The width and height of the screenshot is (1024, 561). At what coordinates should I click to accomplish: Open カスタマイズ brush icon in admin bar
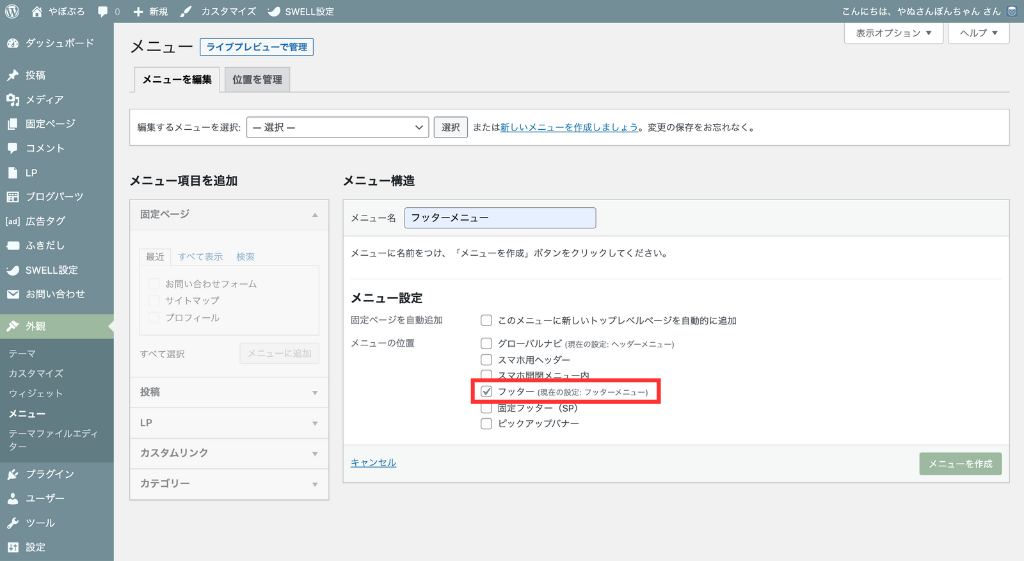(x=185, y=11)
